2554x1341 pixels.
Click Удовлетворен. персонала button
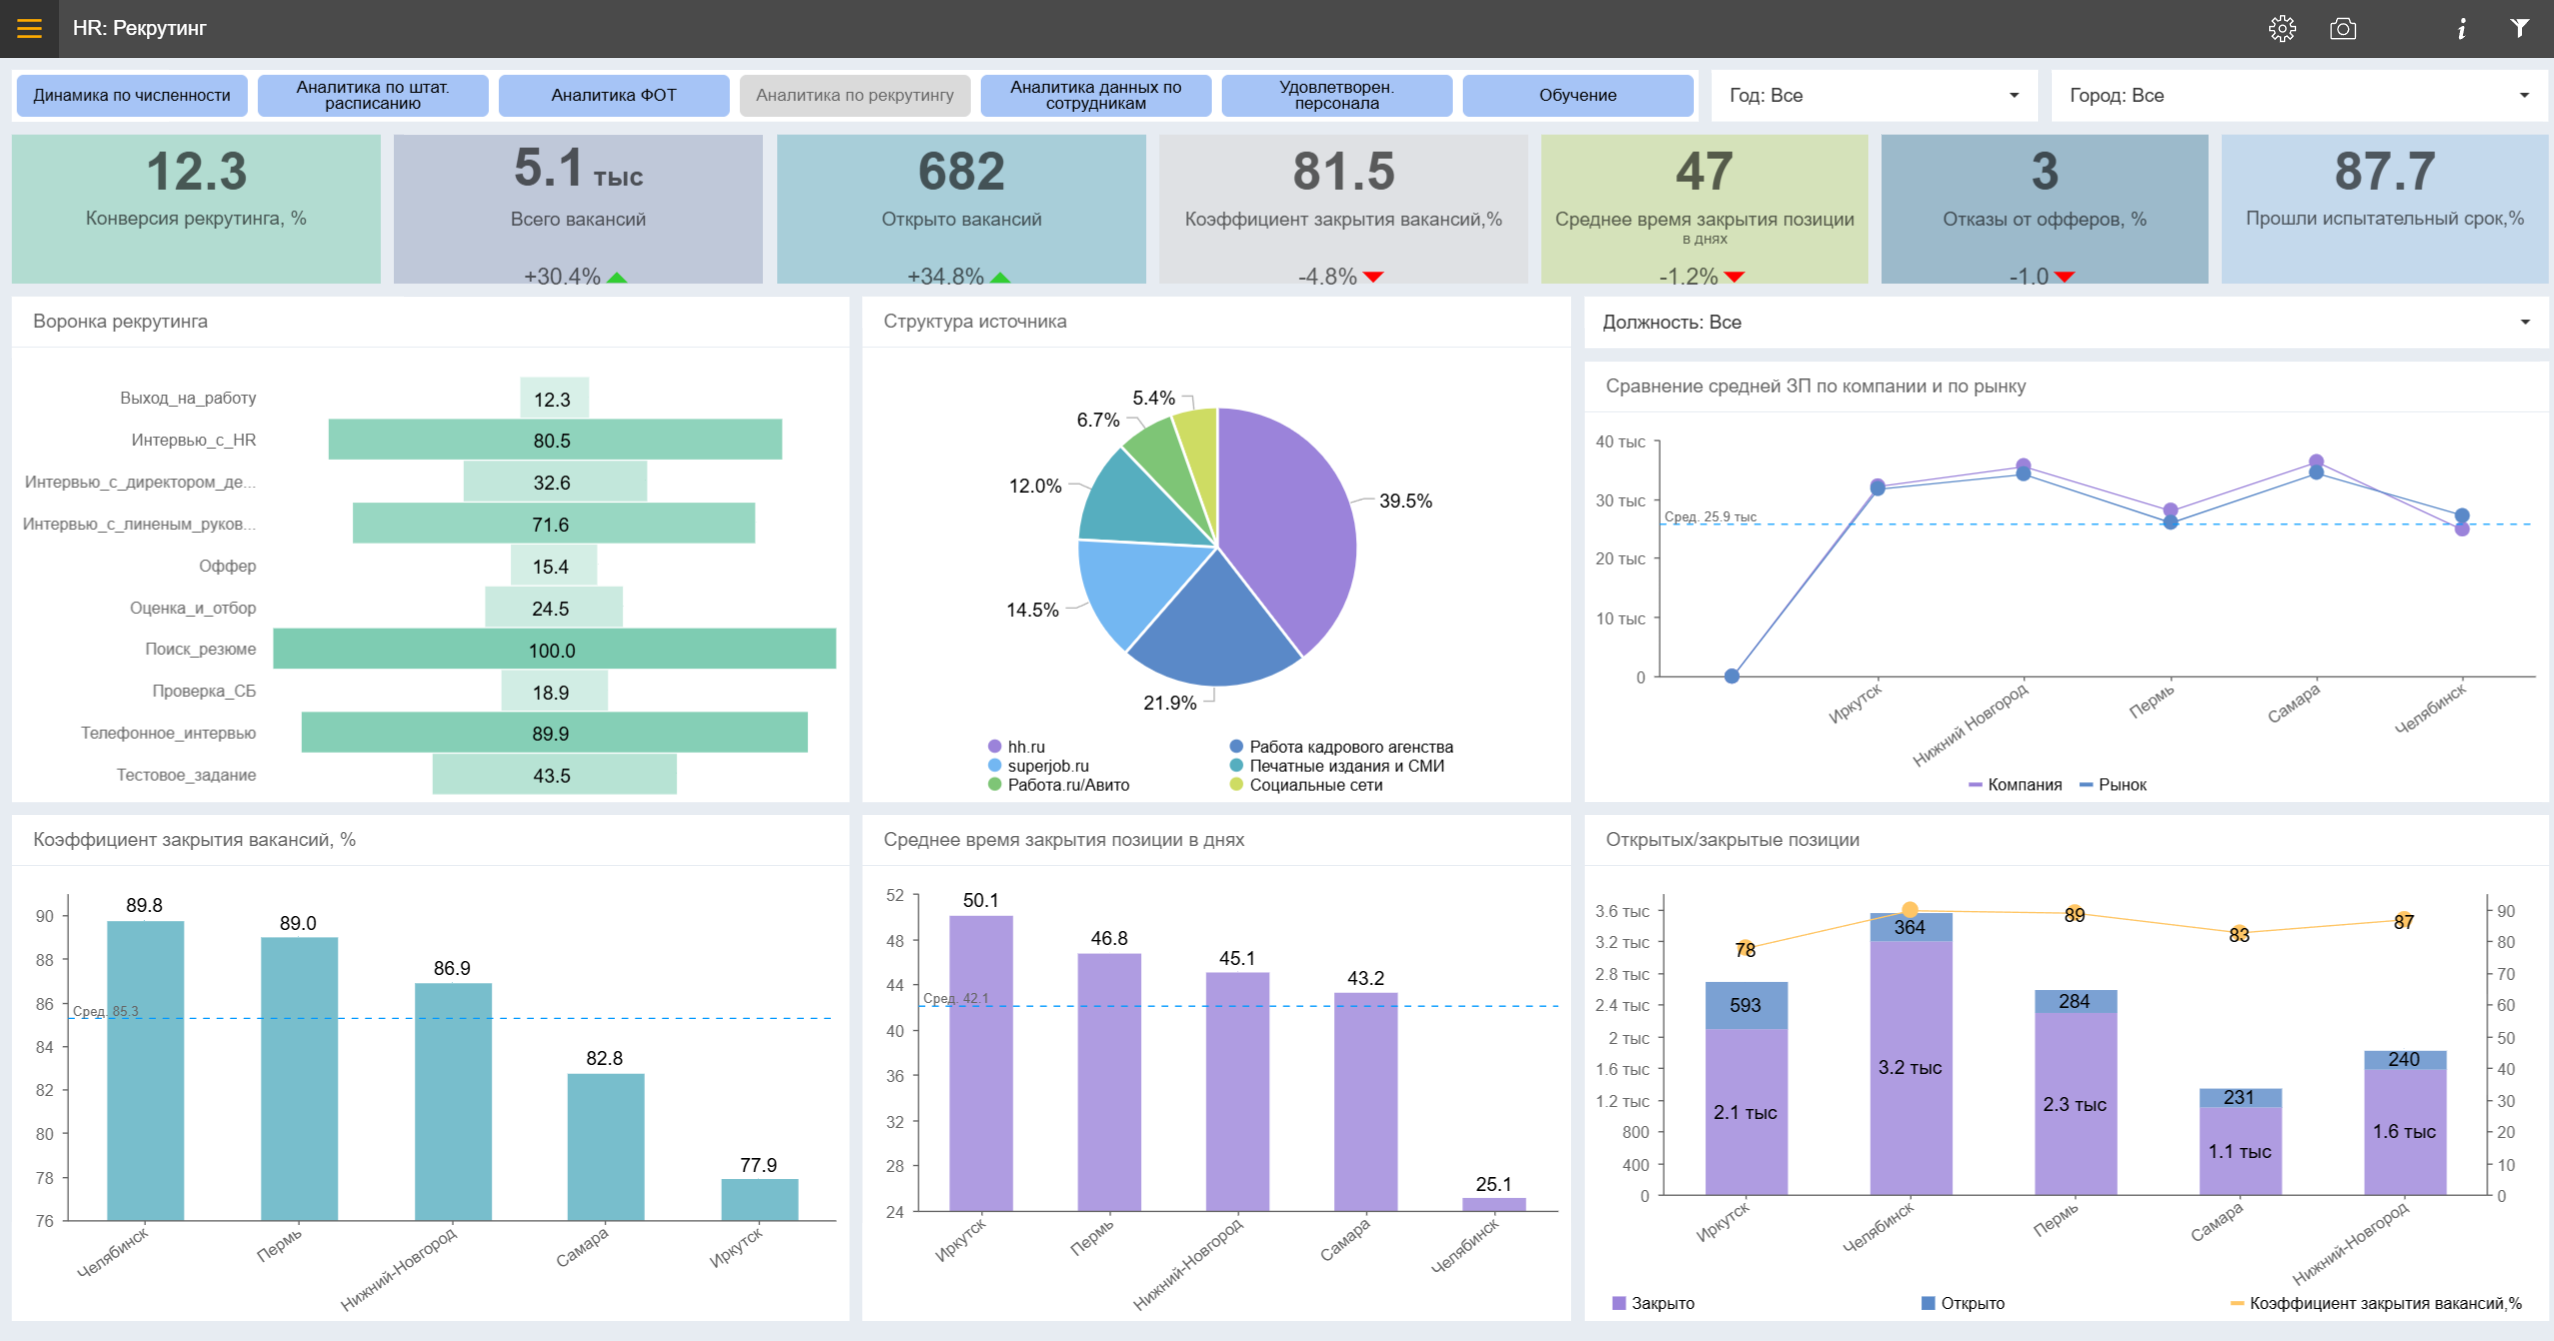tap(1336, 96)
